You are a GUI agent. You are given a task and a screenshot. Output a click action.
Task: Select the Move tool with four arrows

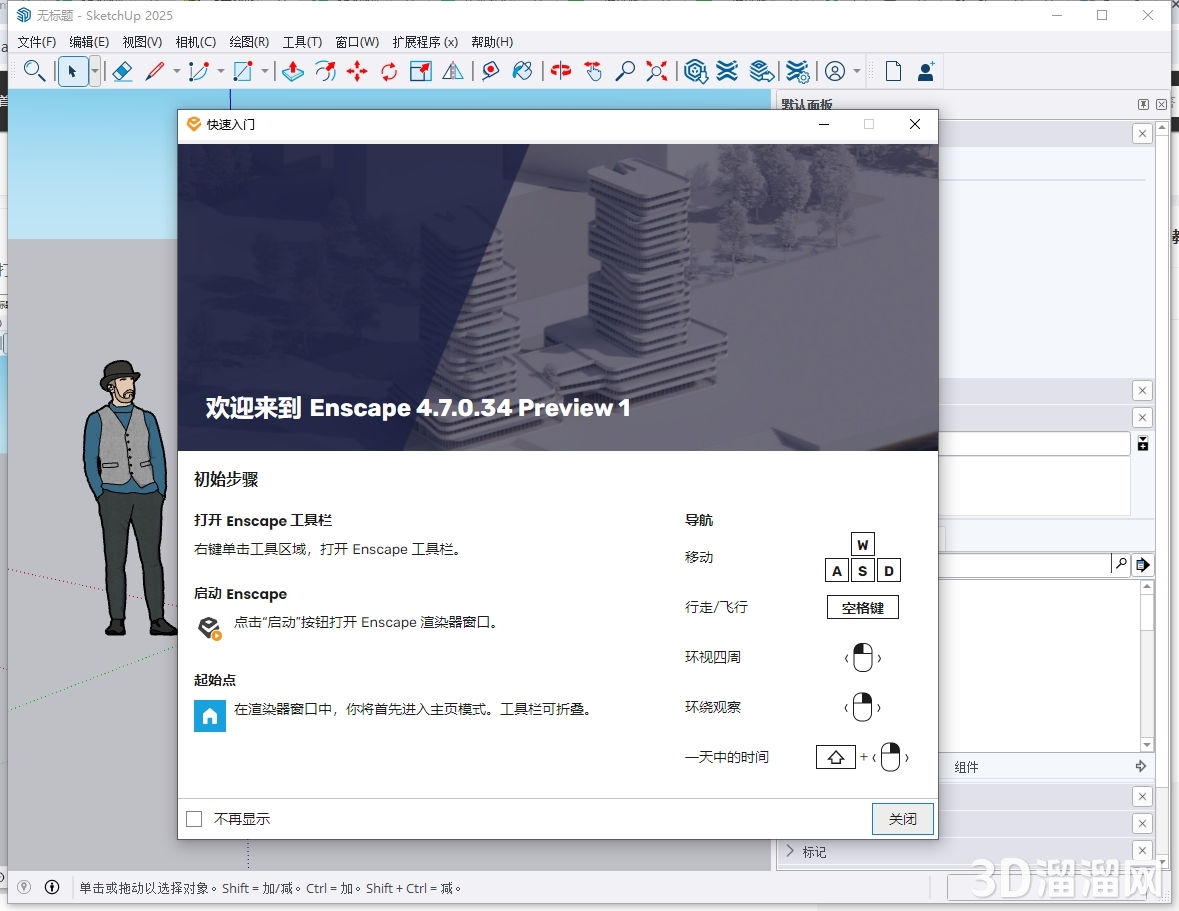(x=357, y=71)
